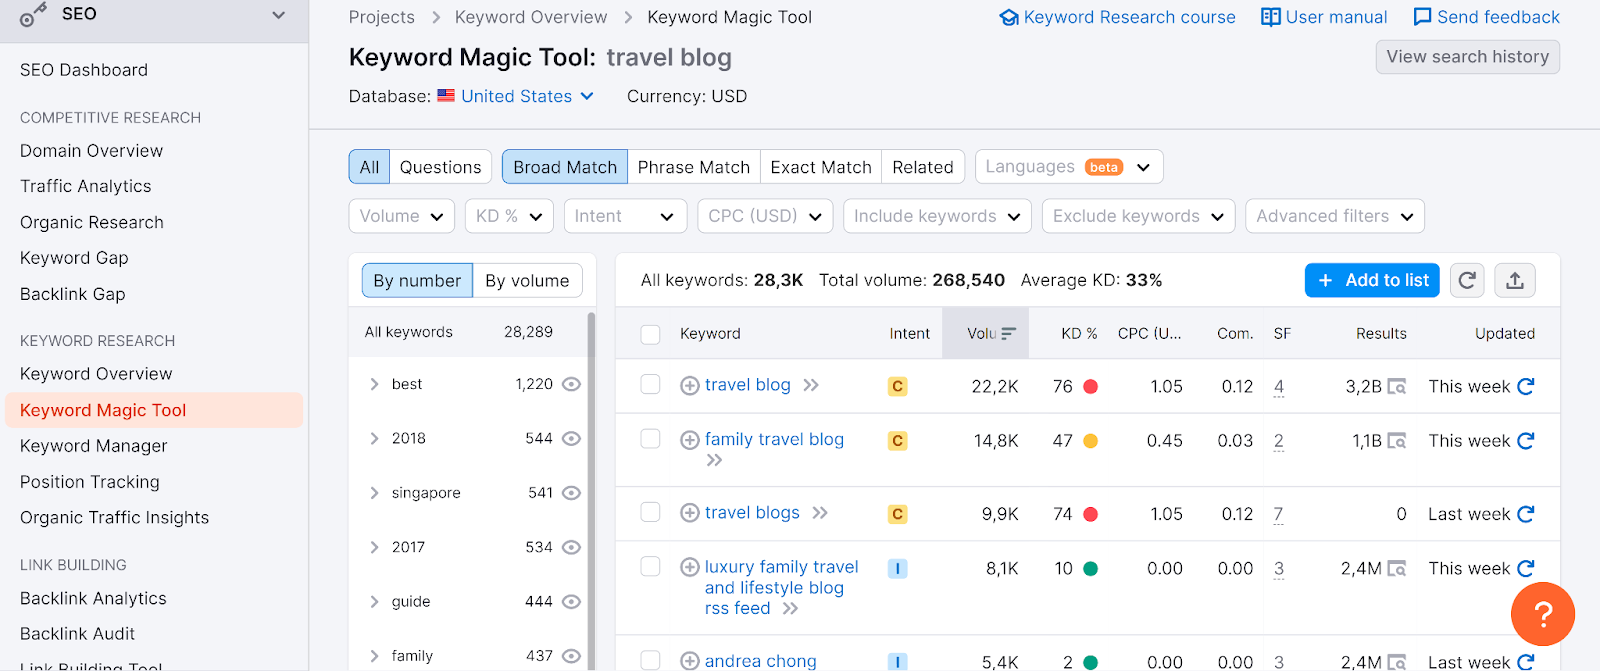1600x671 pixels.
Task: Click the Volume column sort icon
Action: tap(1008, 333)
